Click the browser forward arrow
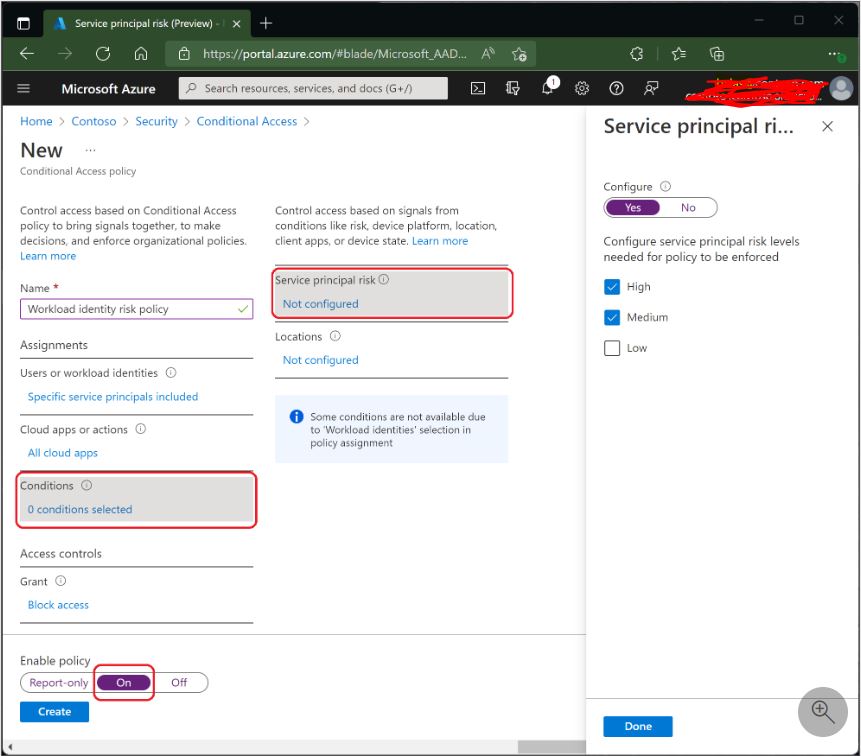The height and width of the screenshot is (756, 861). [65, 53]
